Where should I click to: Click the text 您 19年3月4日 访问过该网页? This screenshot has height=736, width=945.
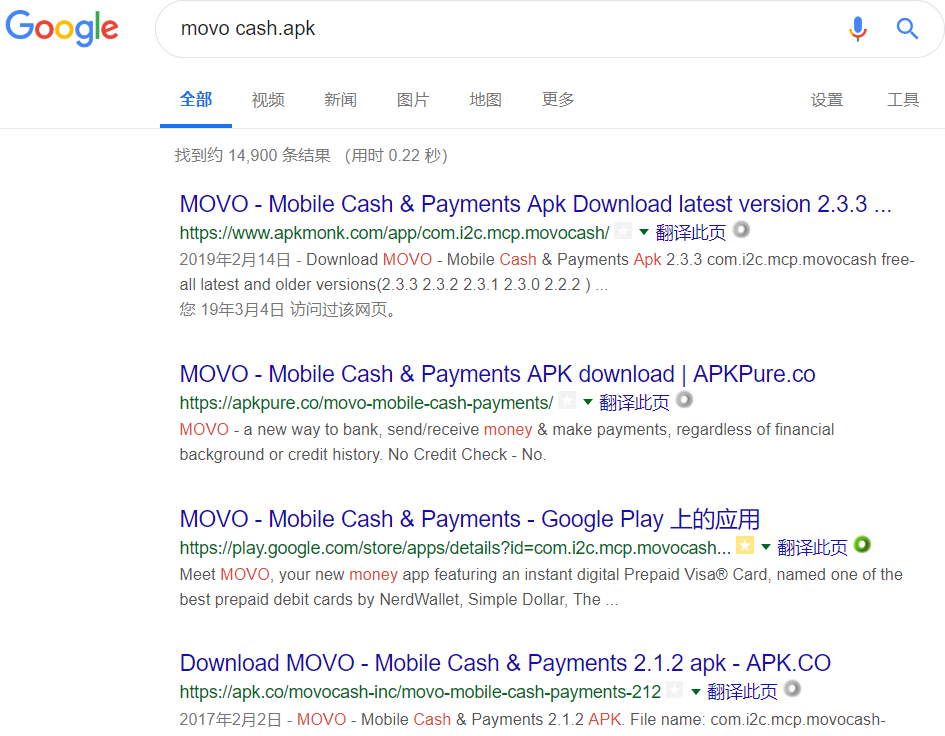(x=288, y=309)
